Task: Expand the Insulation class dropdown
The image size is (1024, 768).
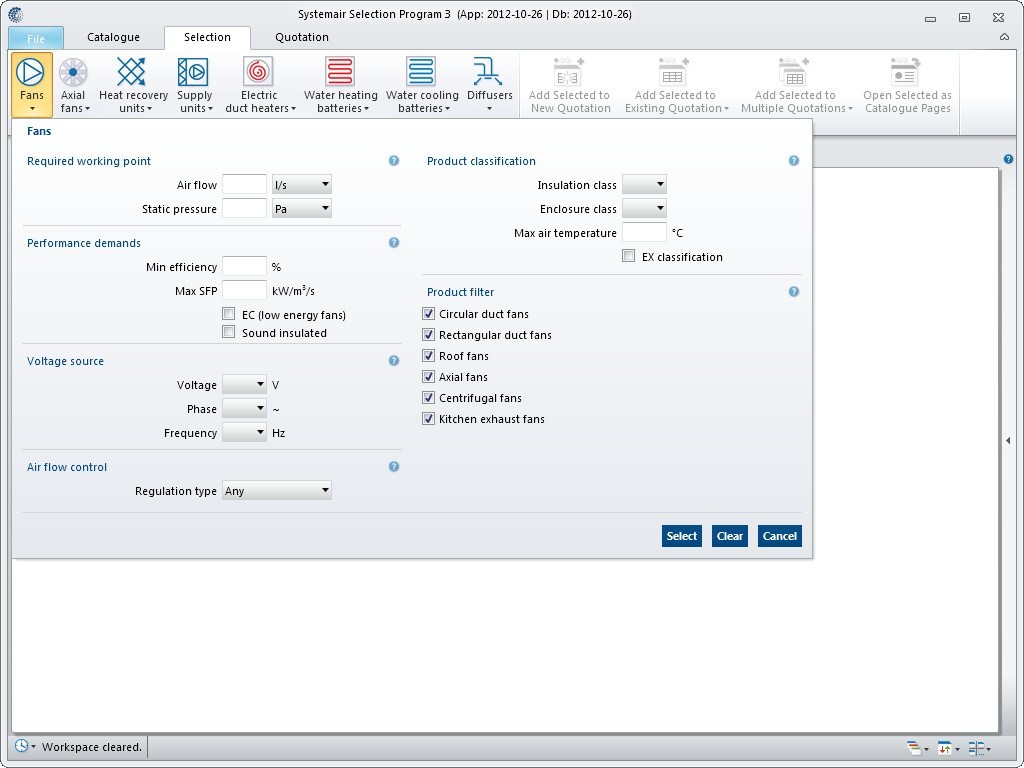Action: (657, 184)
